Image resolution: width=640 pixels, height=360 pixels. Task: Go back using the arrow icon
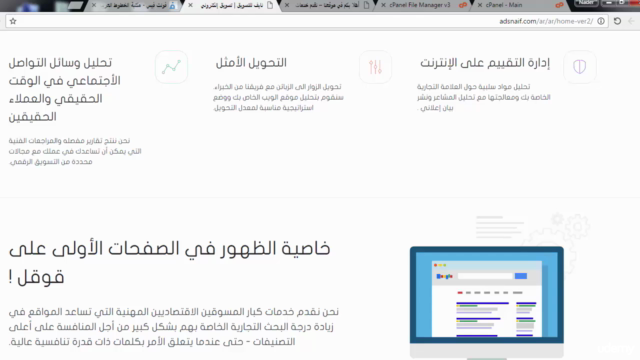pos(631,21)
